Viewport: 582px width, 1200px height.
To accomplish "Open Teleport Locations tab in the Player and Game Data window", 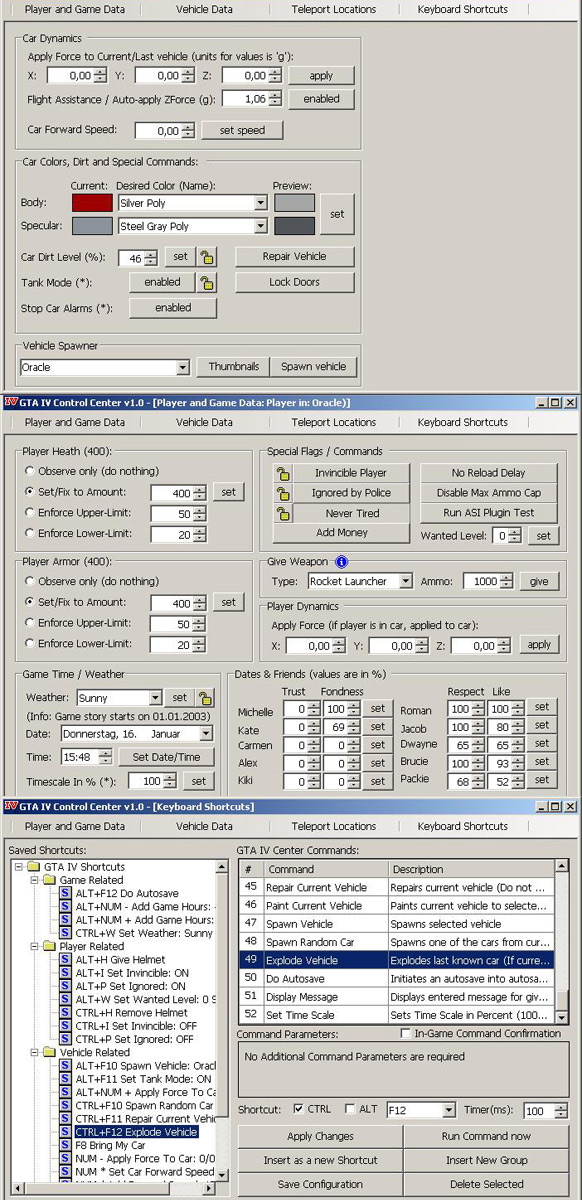I will 334,422.
